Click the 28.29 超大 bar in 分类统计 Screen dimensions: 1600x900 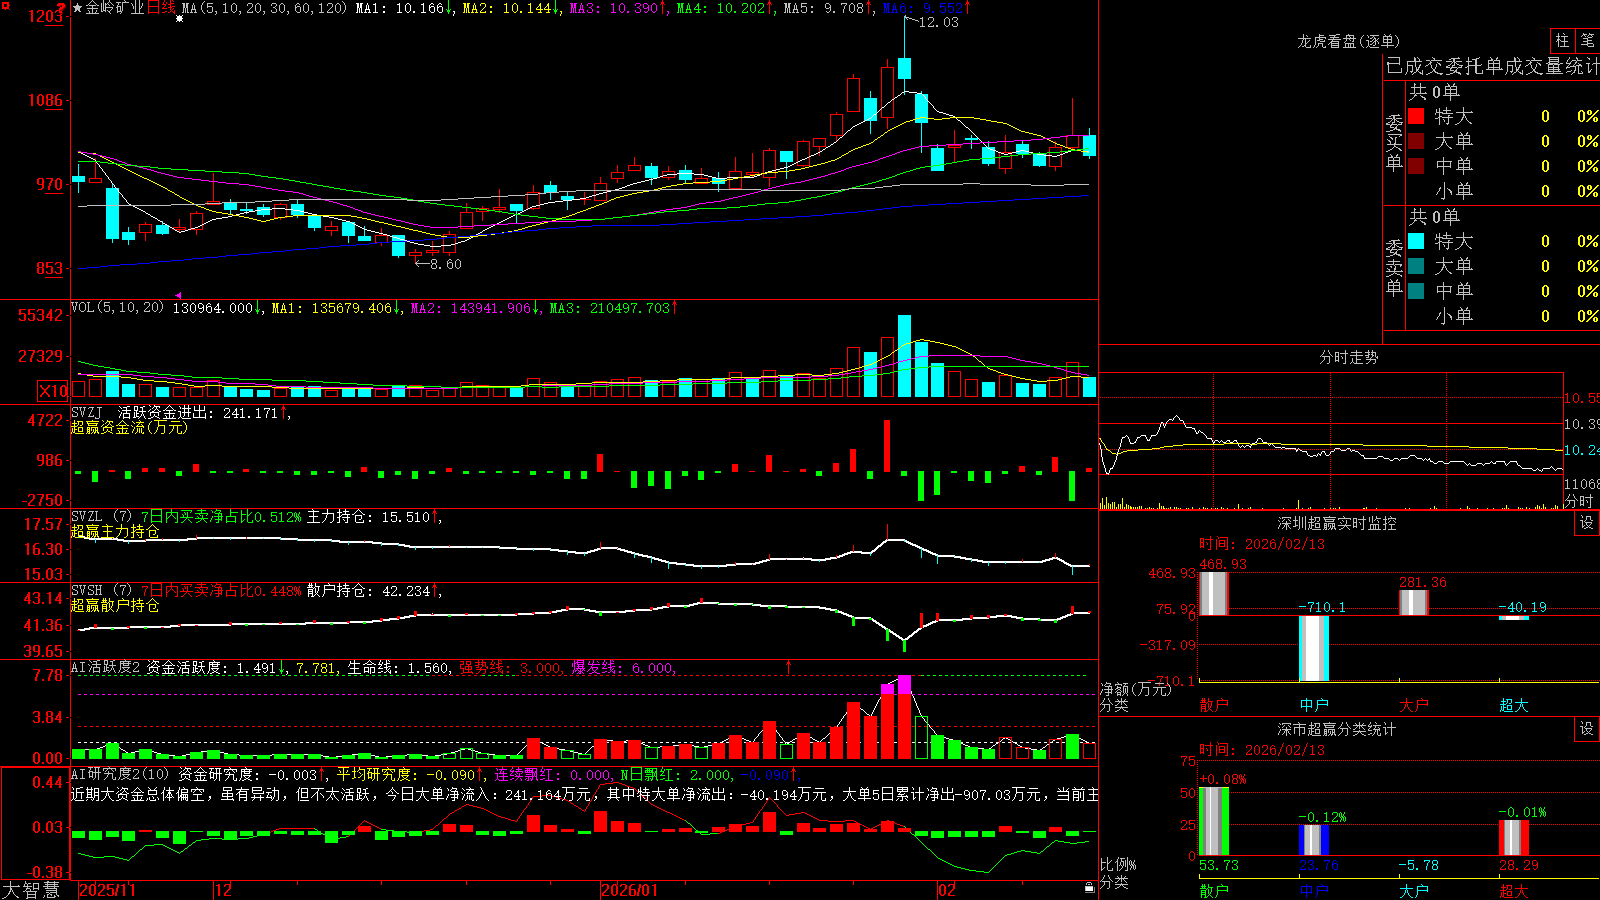(1513, 838)
